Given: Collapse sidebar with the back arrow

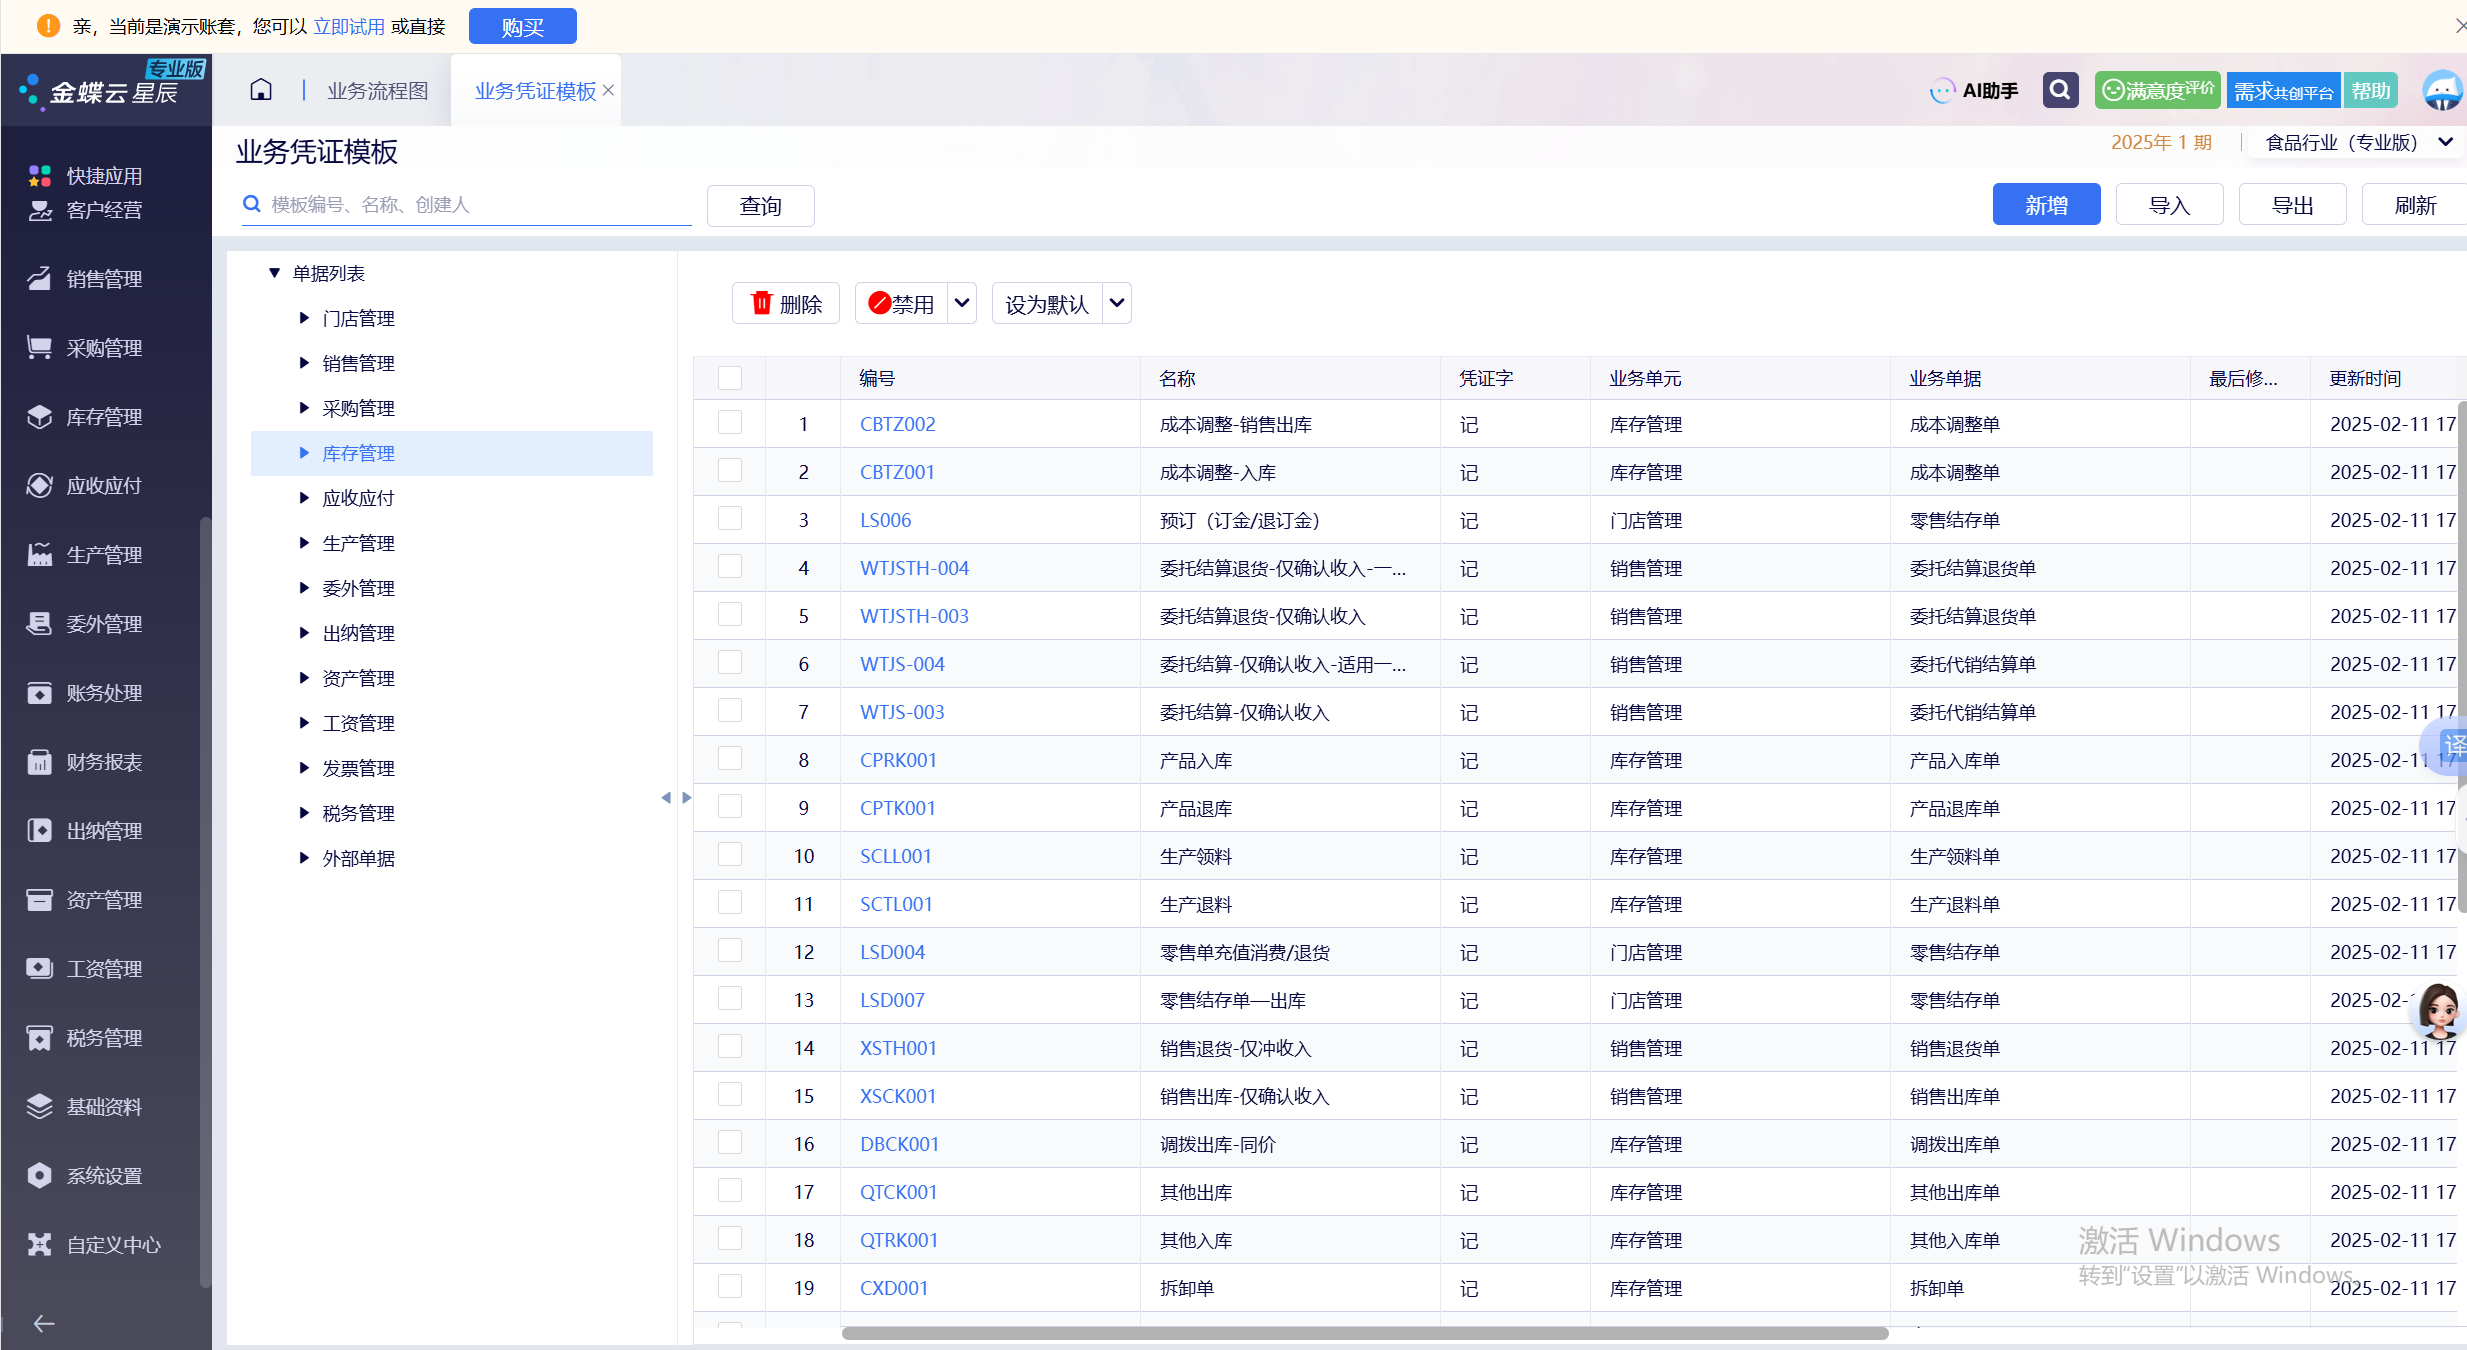Looking at the screenshot, I should (x=44, y=1324).
